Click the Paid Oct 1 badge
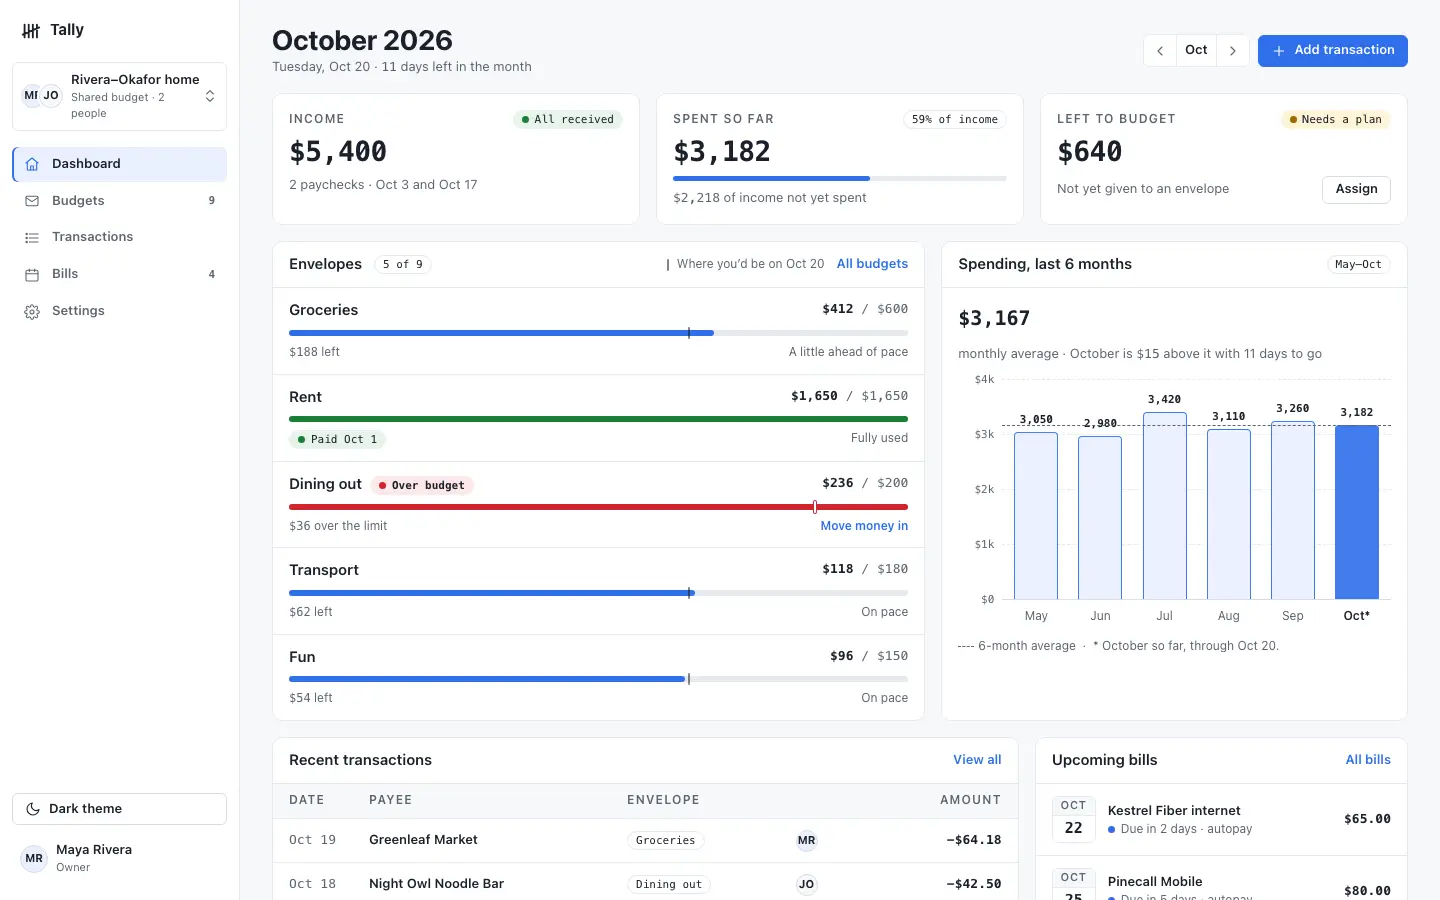The width and height of the screenshot is (1440, 900). [337, 440]
